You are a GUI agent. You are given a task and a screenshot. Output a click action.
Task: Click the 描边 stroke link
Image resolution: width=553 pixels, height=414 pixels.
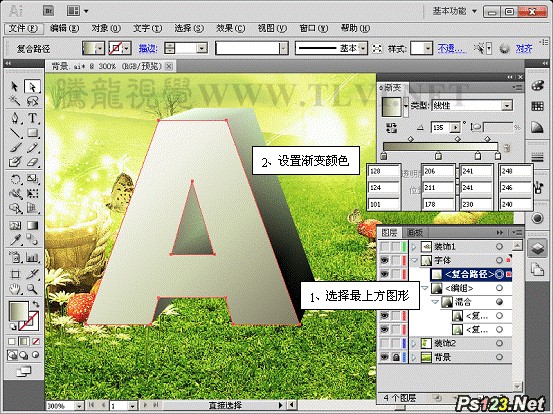tap(148, 48)
